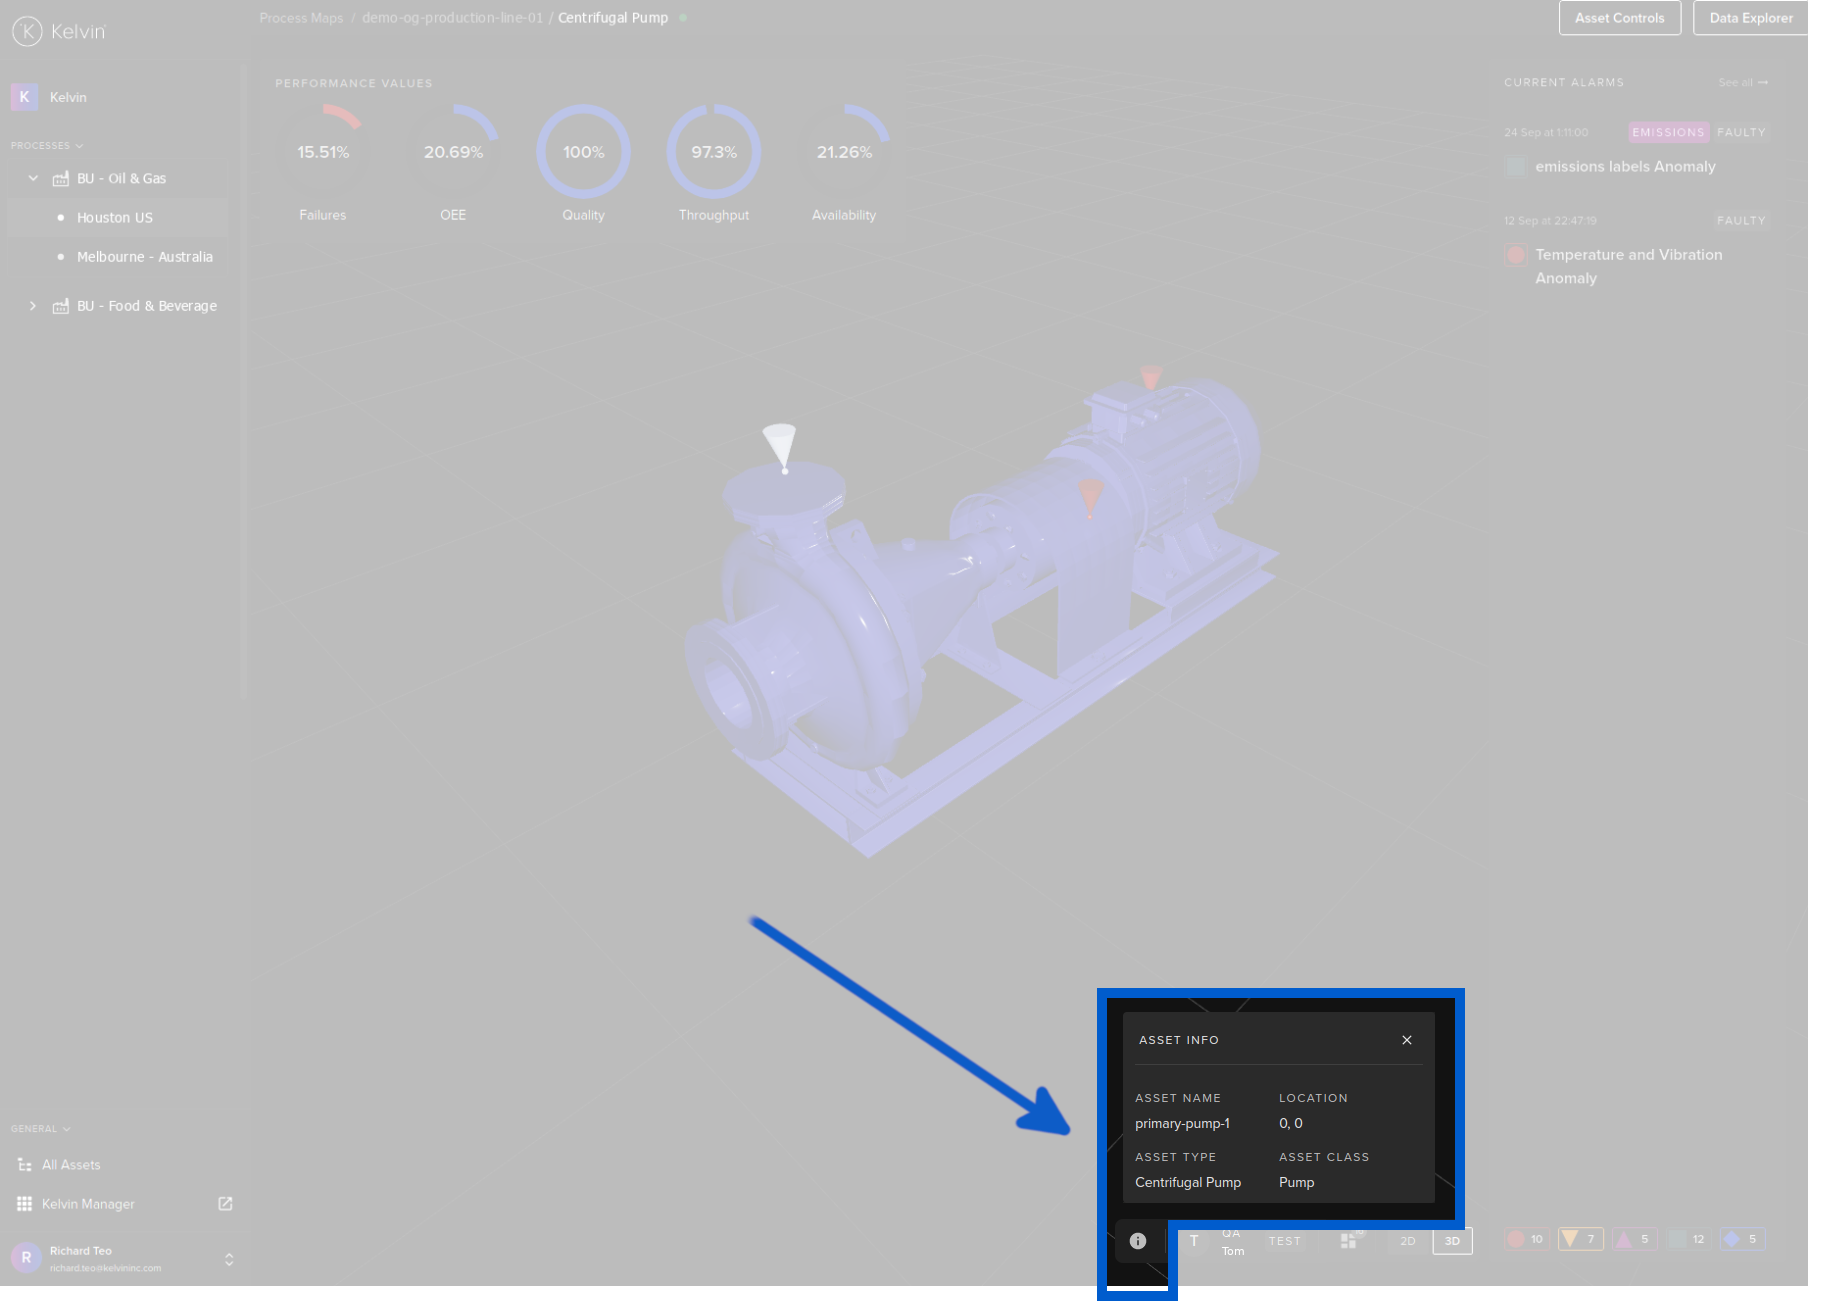Viewport: 1845px width, 1312px height.
Task: Close the Asset Info popup
Action: (x=1406, y=1040)
